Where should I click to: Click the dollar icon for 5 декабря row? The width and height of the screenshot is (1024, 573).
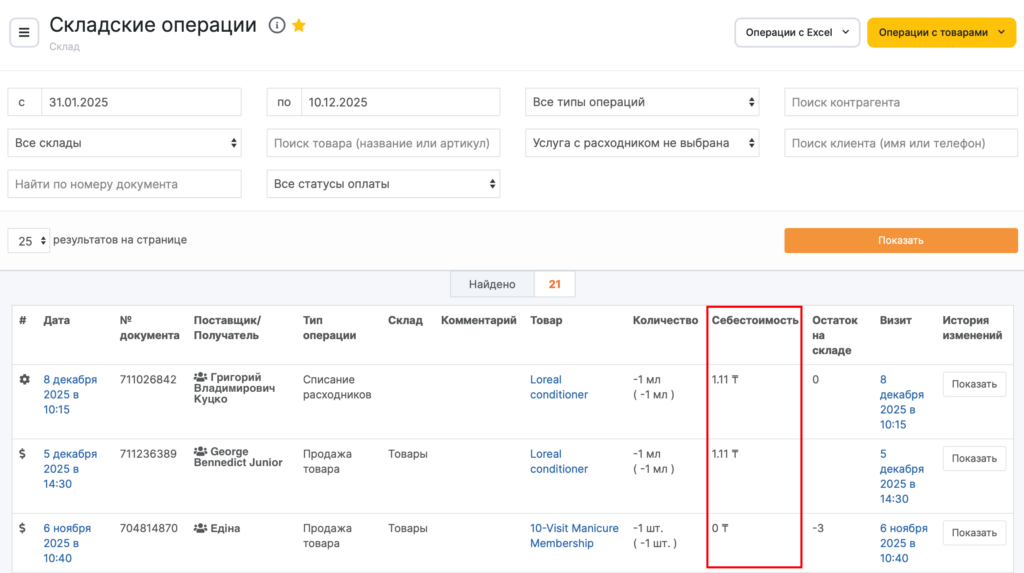tap(23, 454)
